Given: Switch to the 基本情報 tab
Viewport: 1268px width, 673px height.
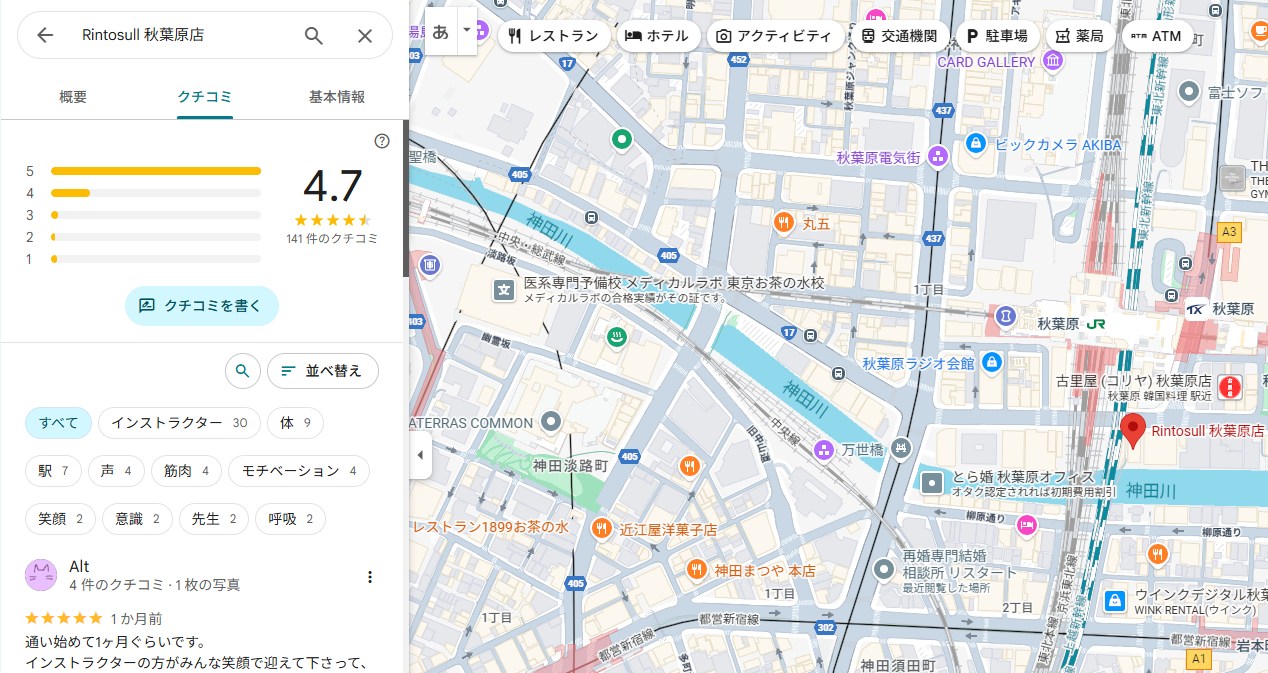Looking at the screenshot, I should [336, 97].
